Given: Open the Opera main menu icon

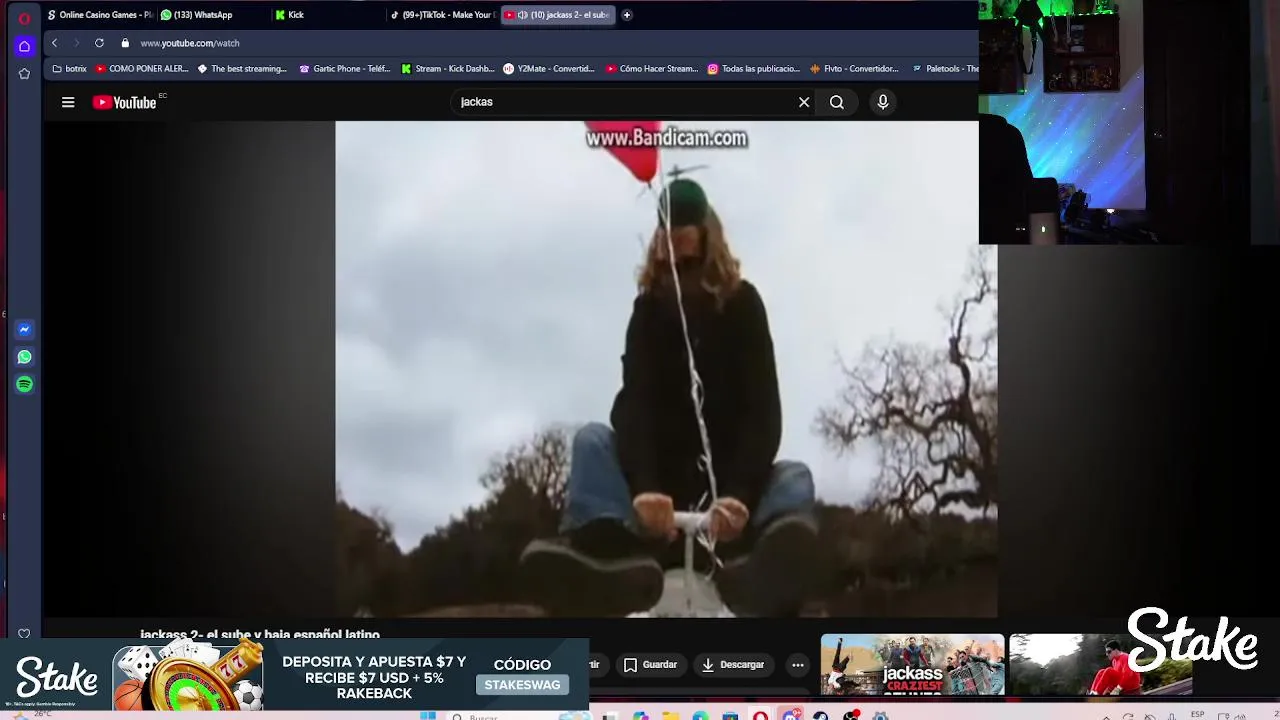Looking at the screenshot, I should point(24,17).
